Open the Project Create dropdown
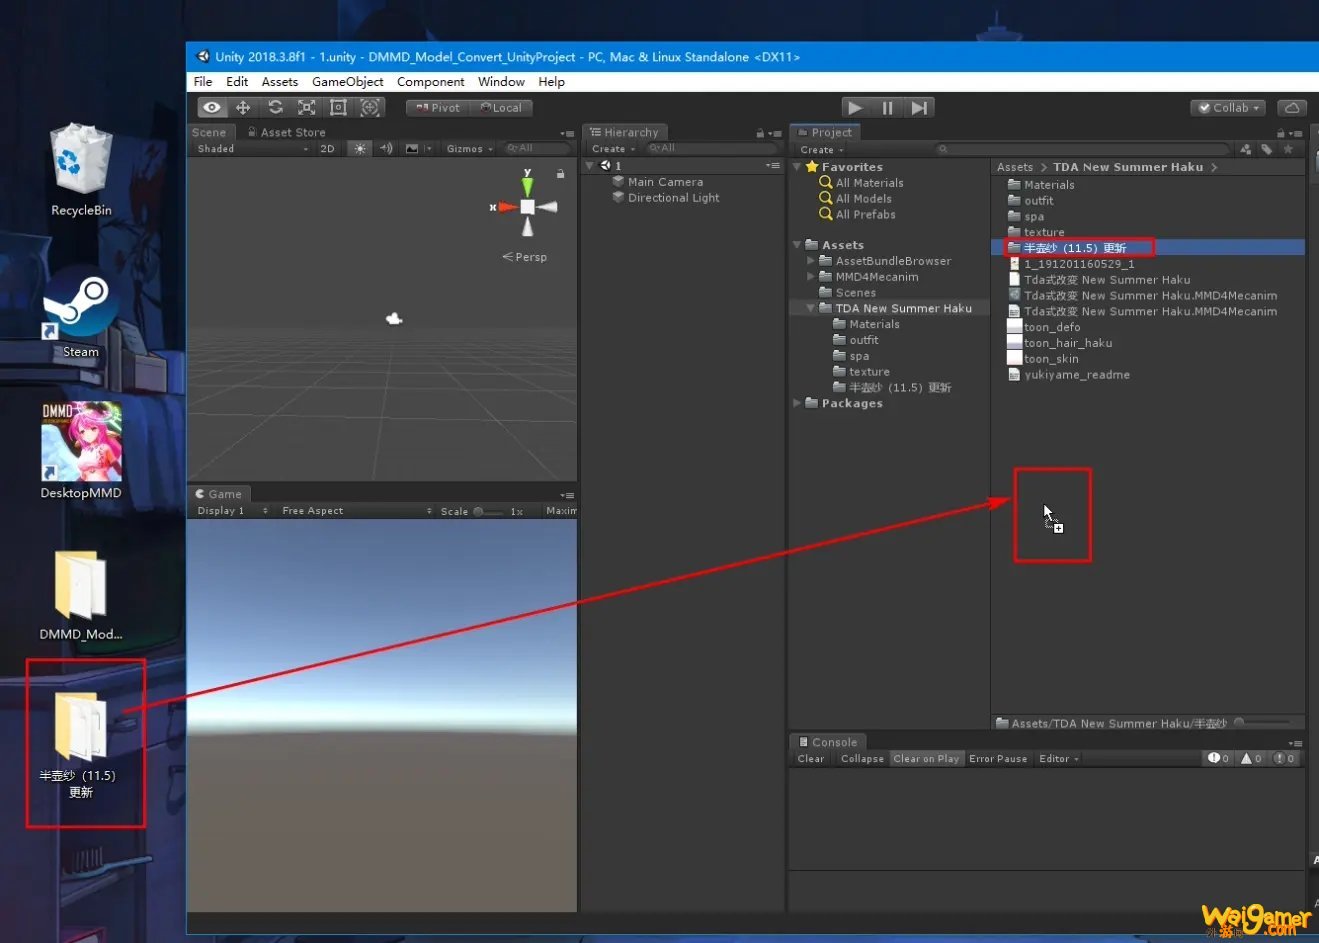Viewport: 1319px width, 943px height. [x=822, y=149]
